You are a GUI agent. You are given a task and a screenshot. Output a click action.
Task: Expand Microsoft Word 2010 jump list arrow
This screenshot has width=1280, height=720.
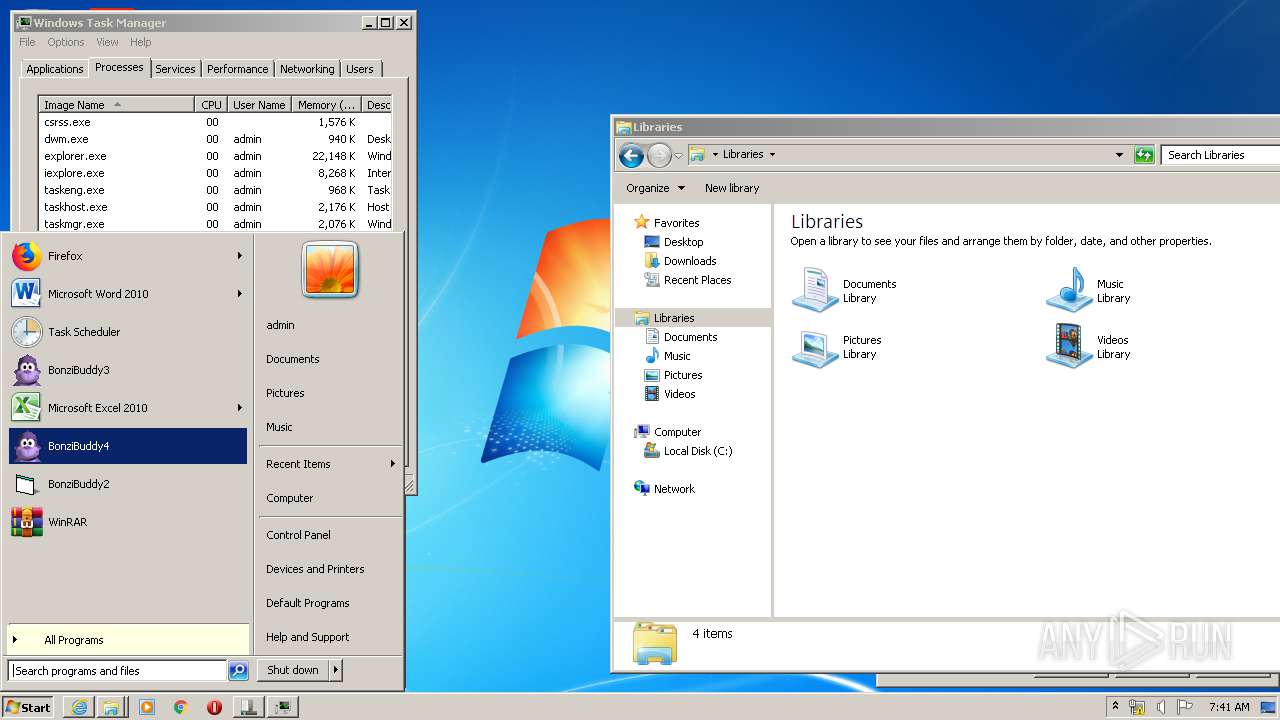240,294
